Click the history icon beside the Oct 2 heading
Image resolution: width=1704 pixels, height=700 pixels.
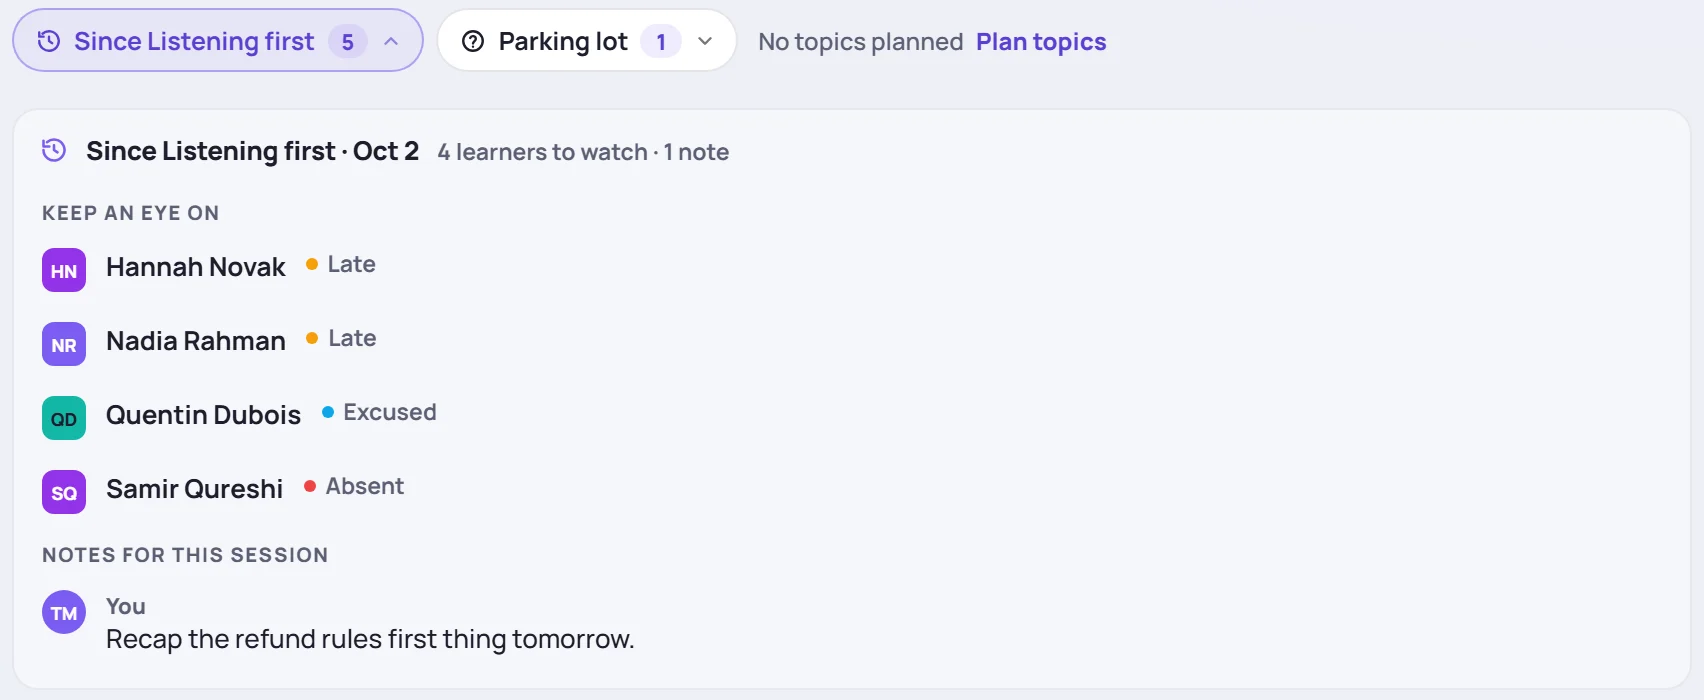(x=54, y=151)
